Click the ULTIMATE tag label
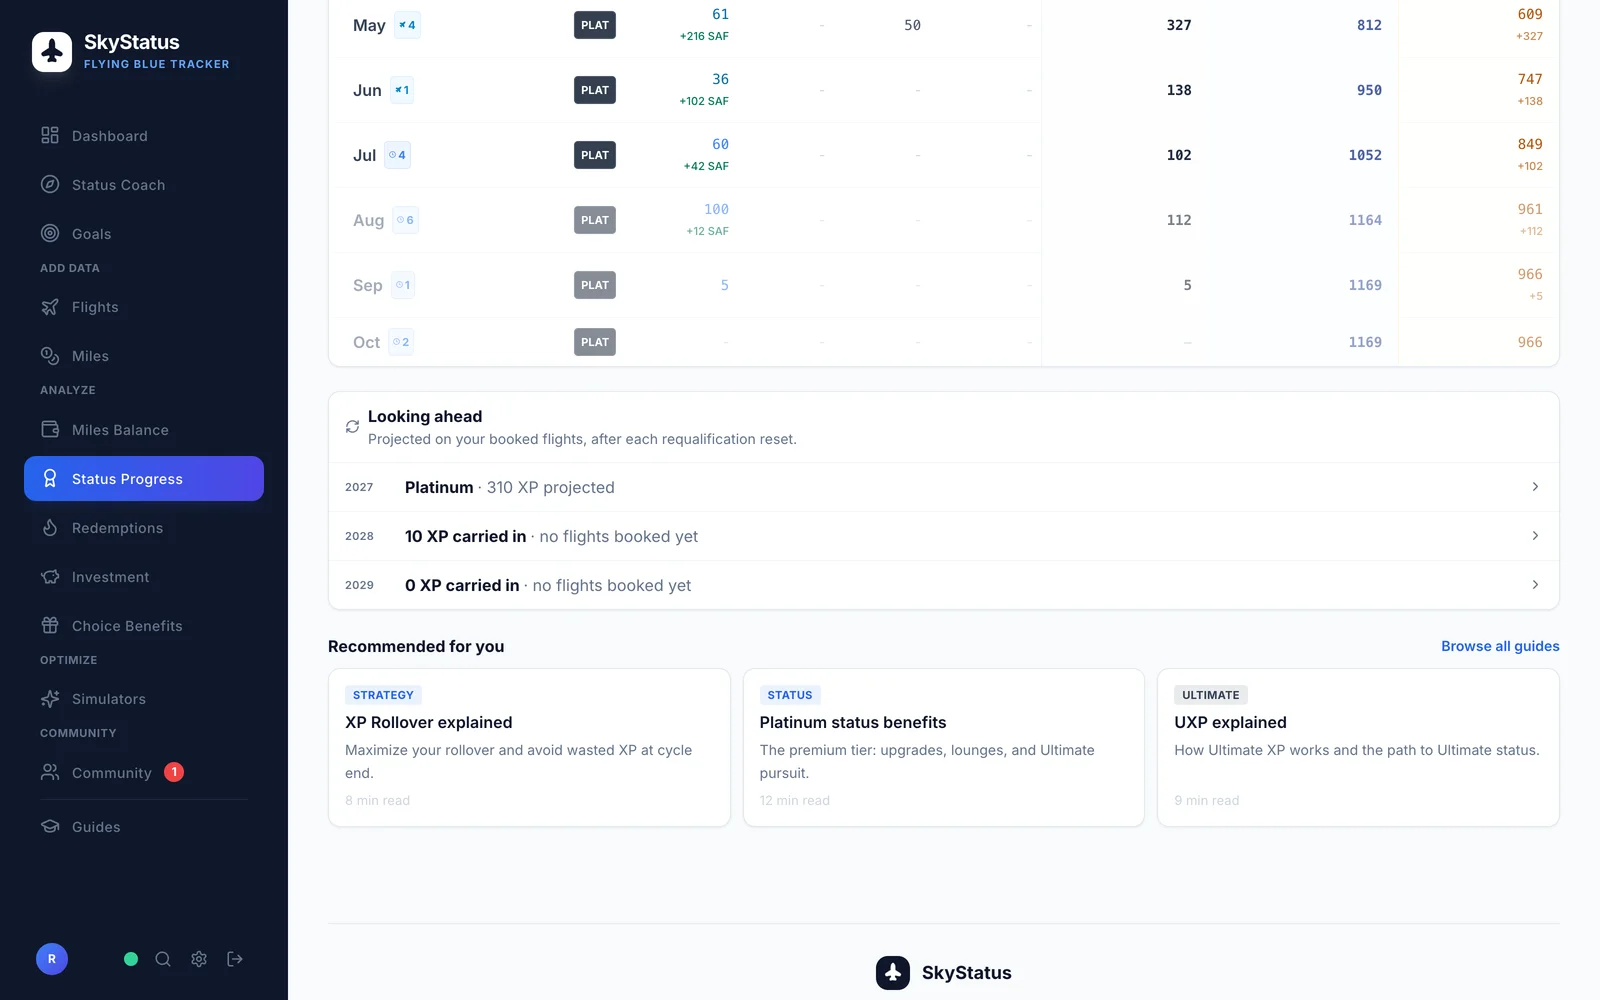Screen dimensions: 1600x1000 click(x=1211, y=695)
